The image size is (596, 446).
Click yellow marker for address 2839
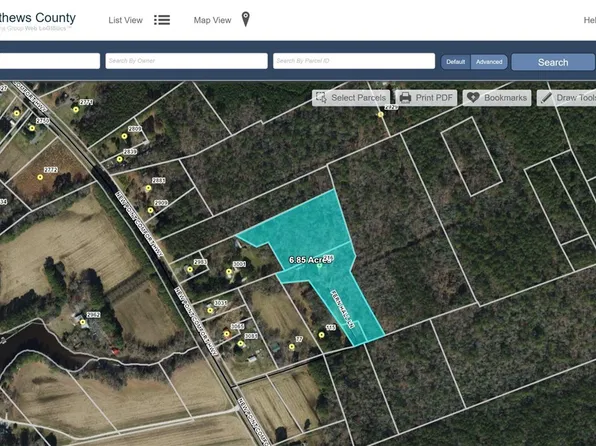(120, 159)
